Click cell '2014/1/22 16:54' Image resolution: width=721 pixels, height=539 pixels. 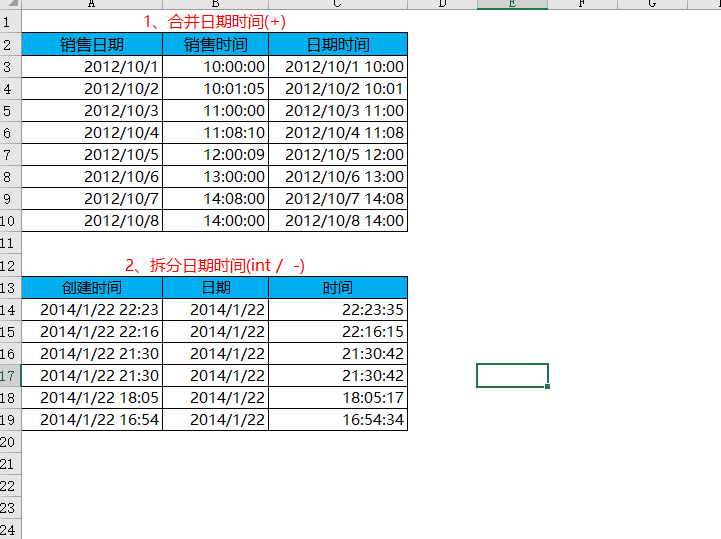coord(92,420)
